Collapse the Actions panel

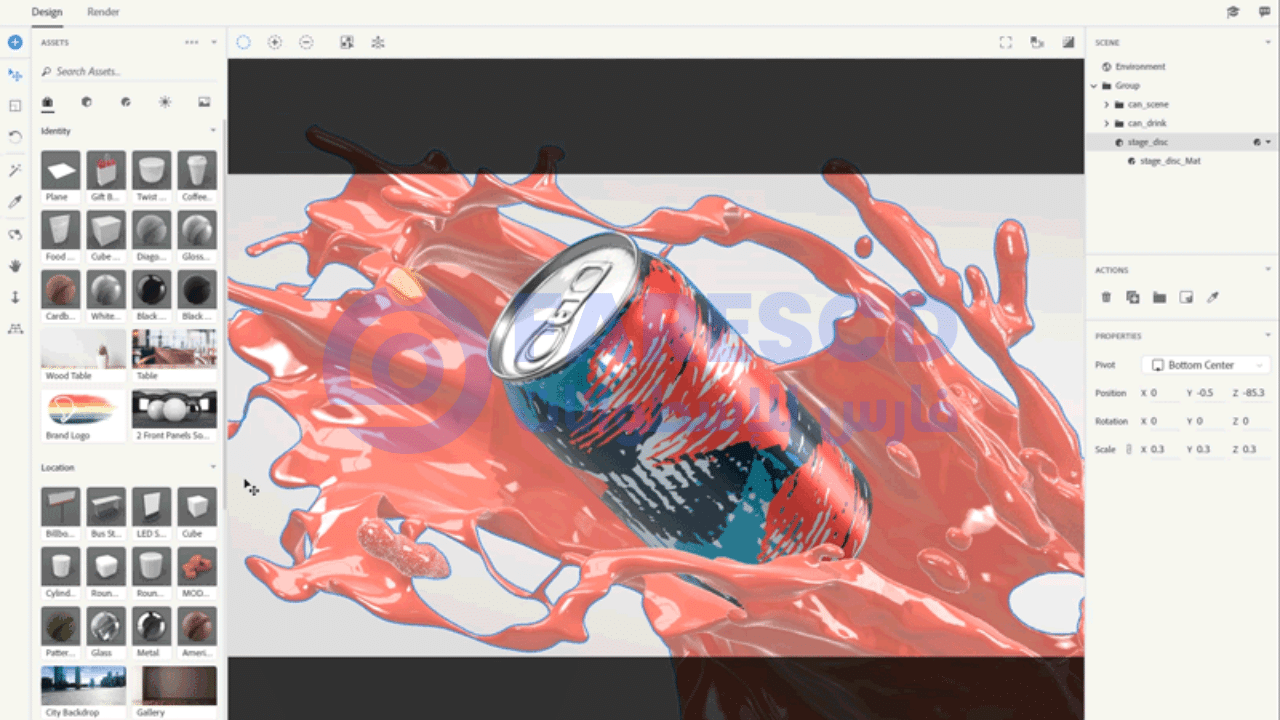[1268, 270]
